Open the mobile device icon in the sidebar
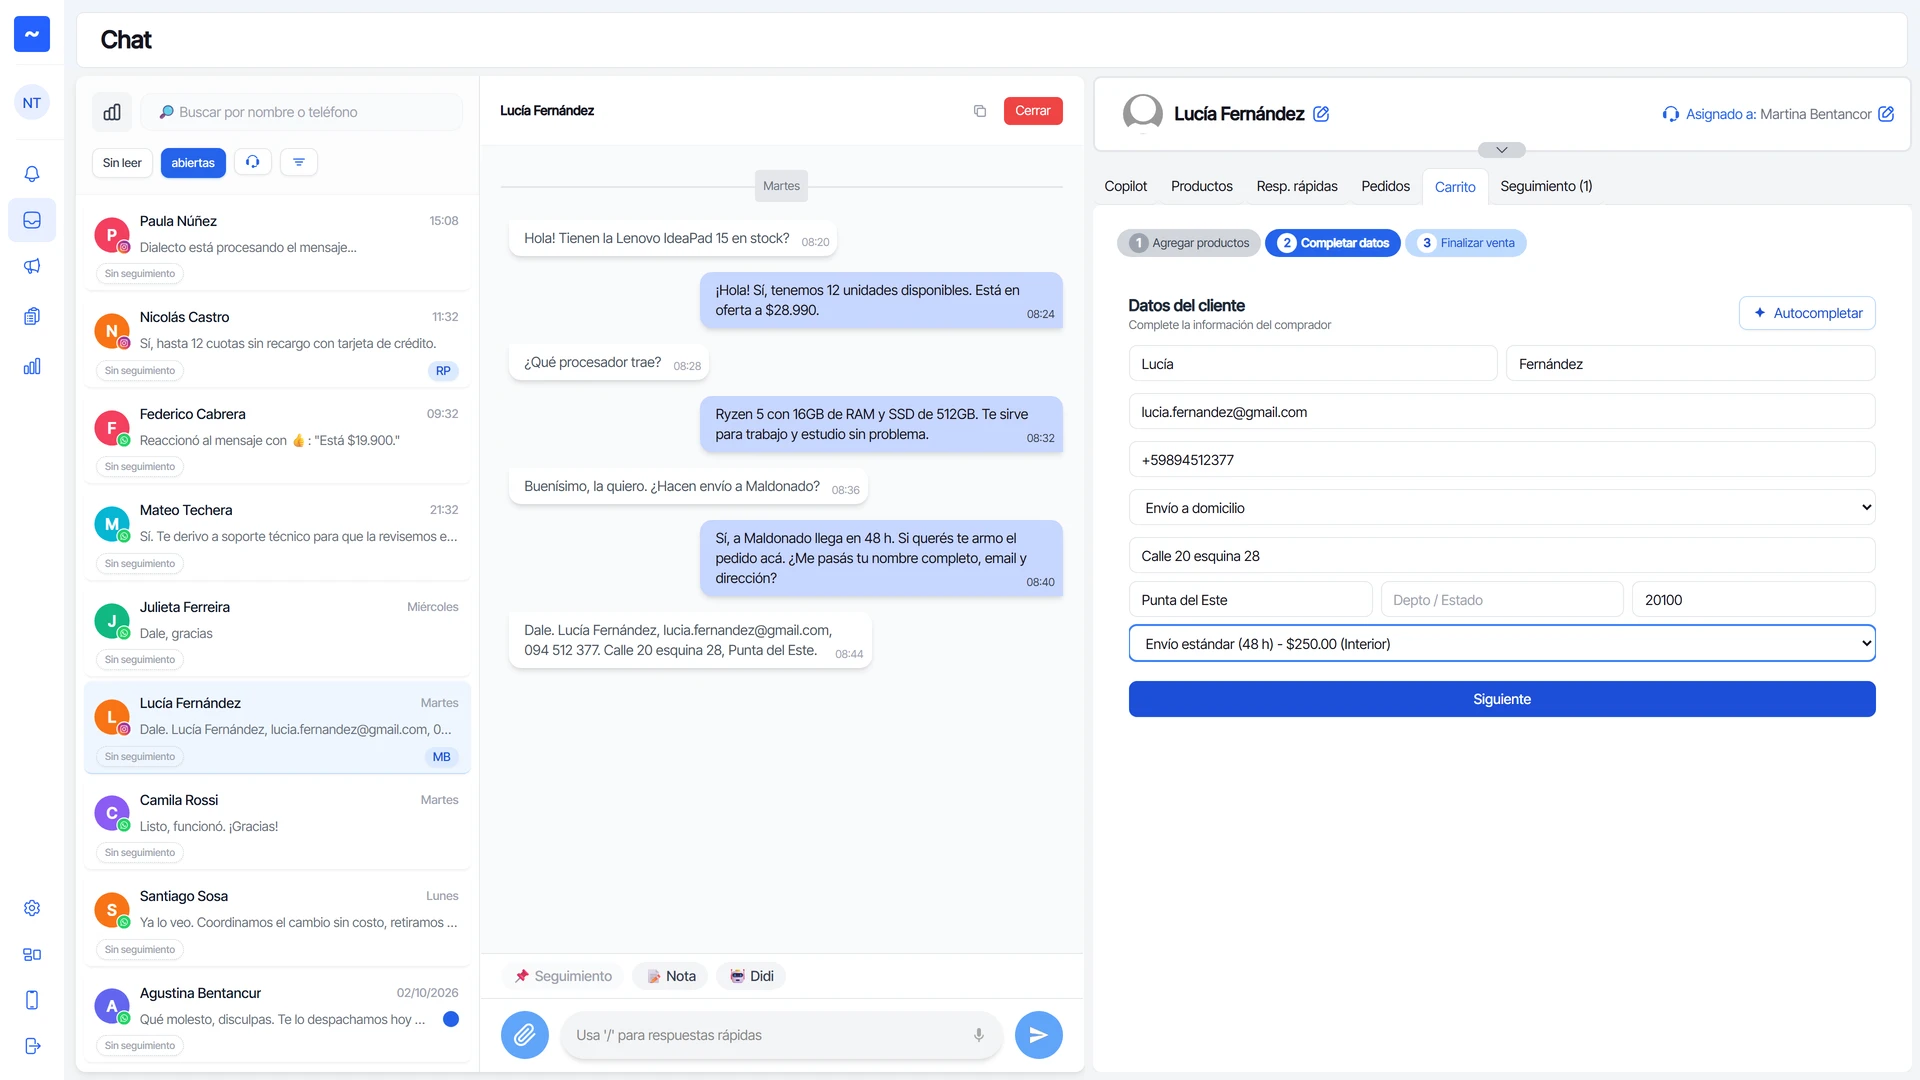This screenshot has height=1080, width=1920. 32,1000
